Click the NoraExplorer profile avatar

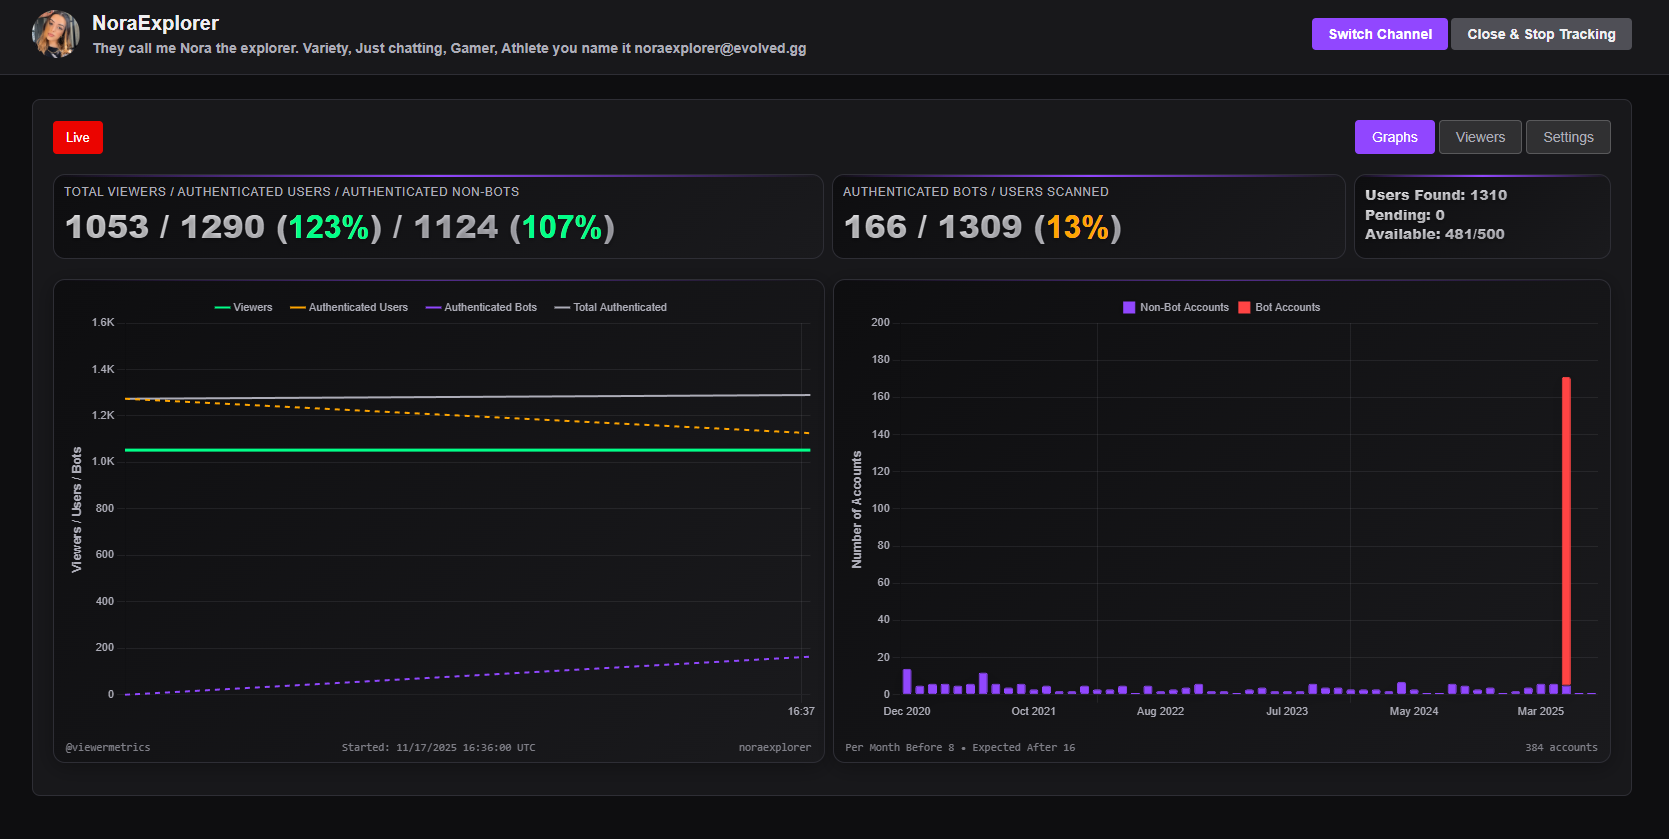tap(56, 34)
